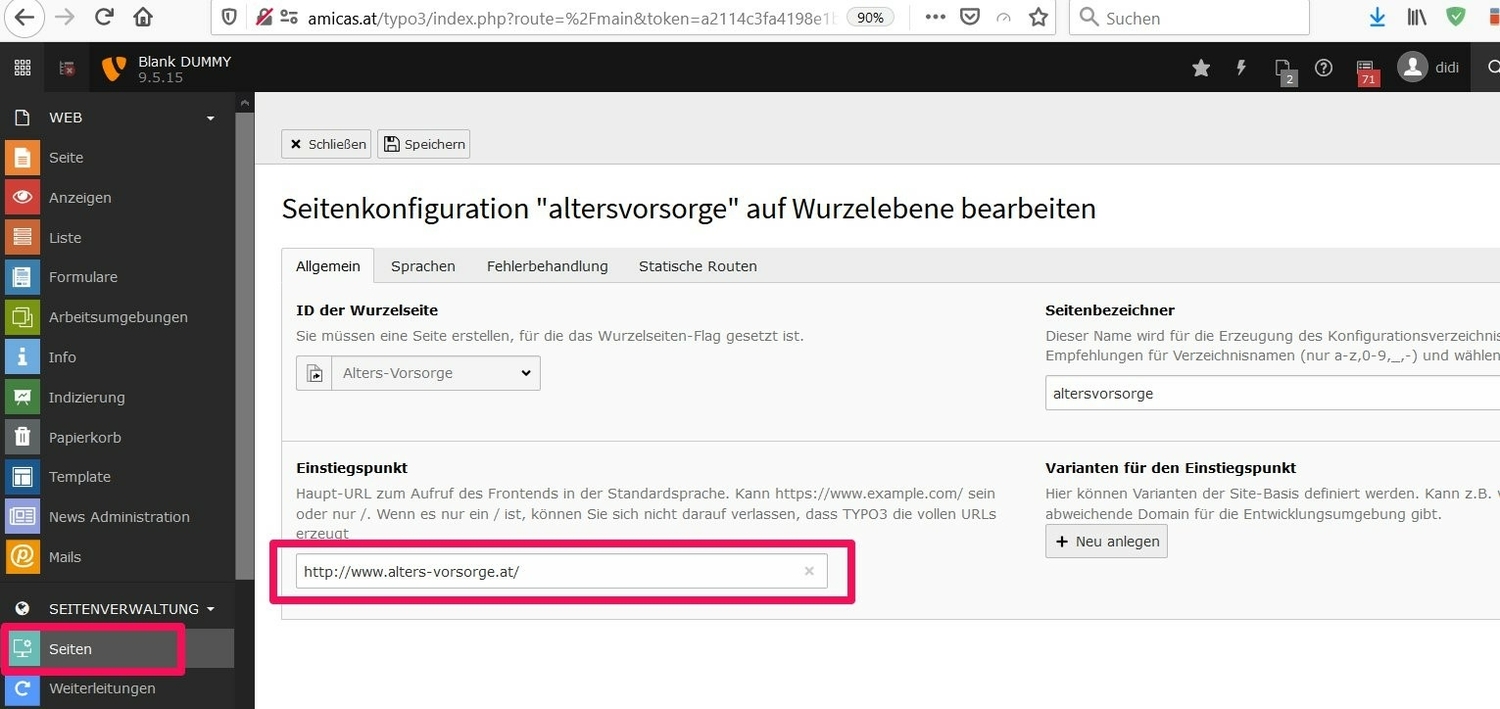Screen dimensions: 1500x709
Task: Bookmark this page with browser star
Action: coord(1039,17)
